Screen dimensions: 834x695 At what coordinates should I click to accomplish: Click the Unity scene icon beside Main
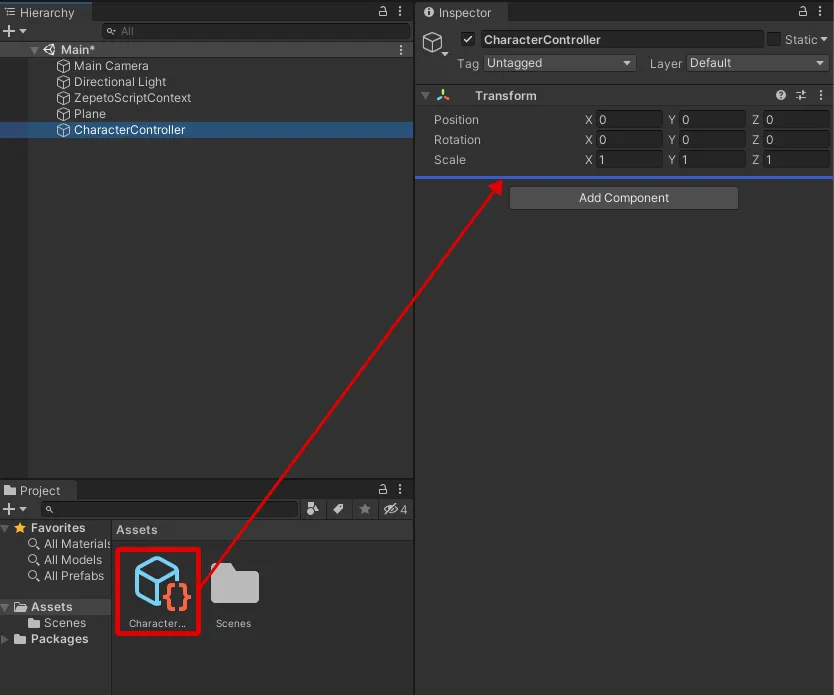(49, 49)
